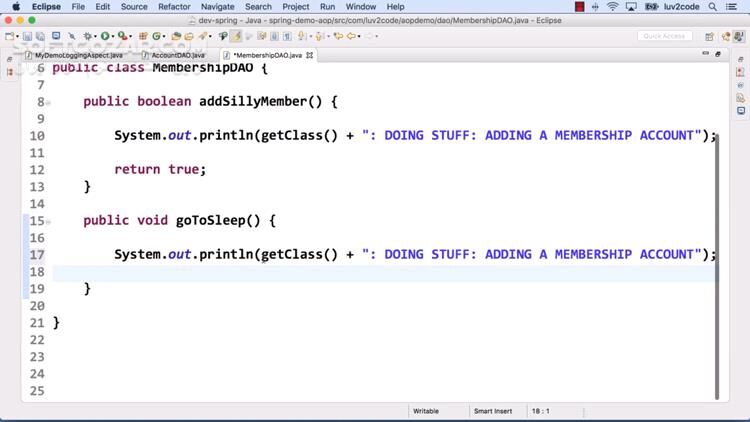Open the Refactor menu
The image size is (750, 422).
click(x=174, y=7)
